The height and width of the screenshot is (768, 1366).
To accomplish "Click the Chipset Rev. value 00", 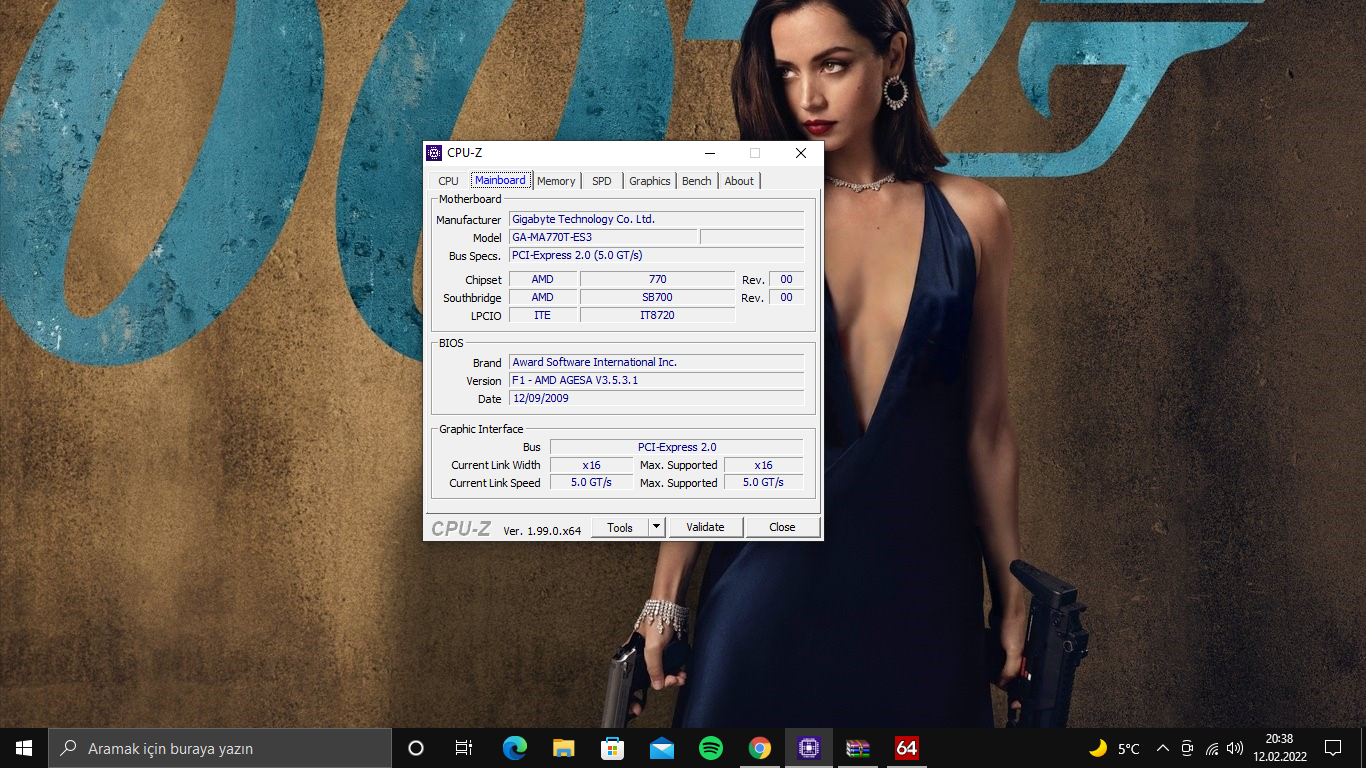I will (786, 279).
